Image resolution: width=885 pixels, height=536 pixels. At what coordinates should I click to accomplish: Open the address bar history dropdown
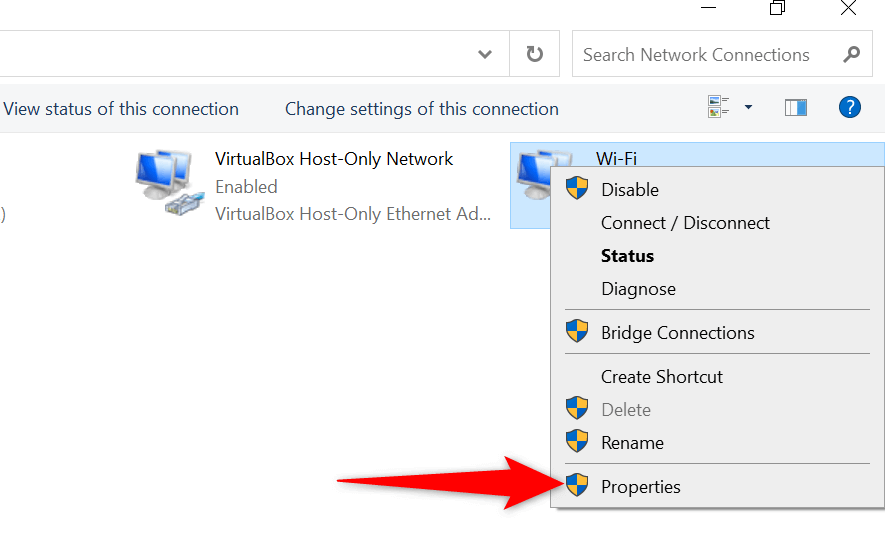pos(485,54)
